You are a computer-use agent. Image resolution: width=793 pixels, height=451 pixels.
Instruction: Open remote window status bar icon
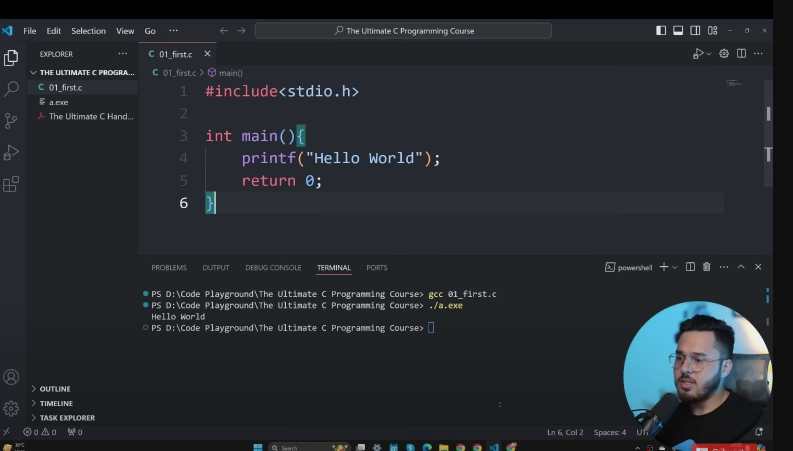point(7,432)
